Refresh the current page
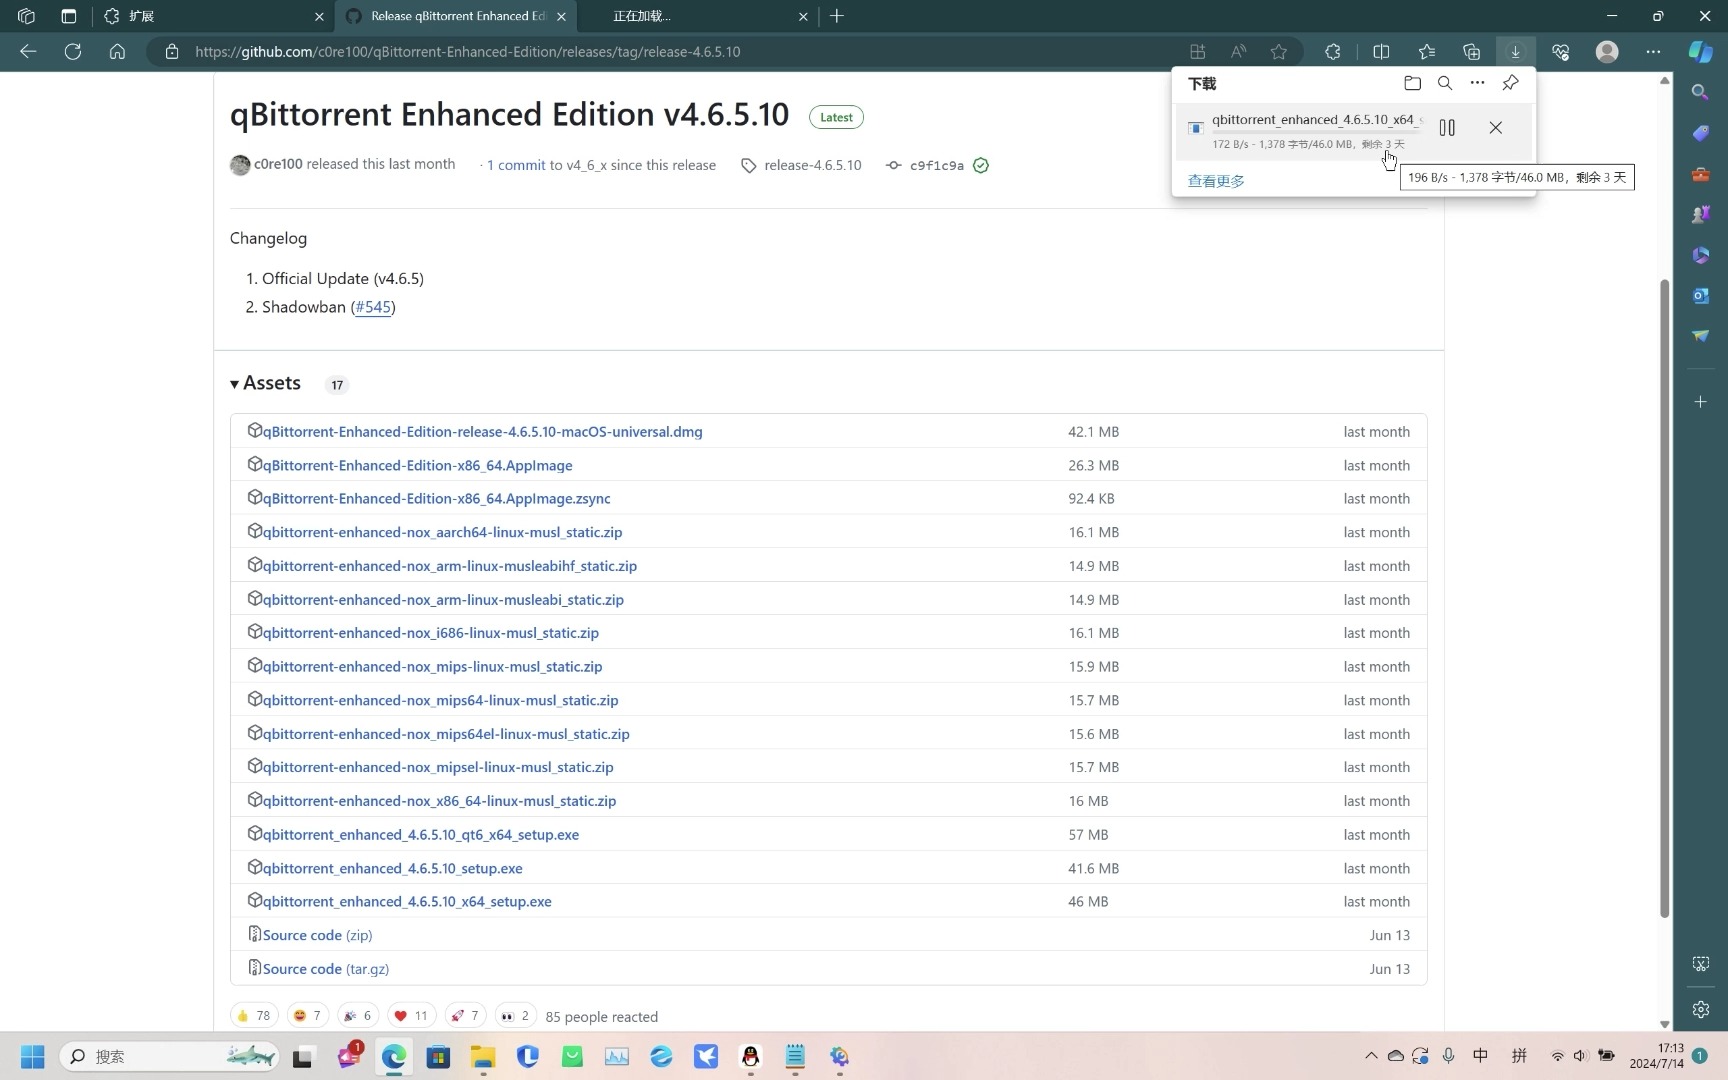Viewport: 1728px width, 1080px height. (73, 52)
